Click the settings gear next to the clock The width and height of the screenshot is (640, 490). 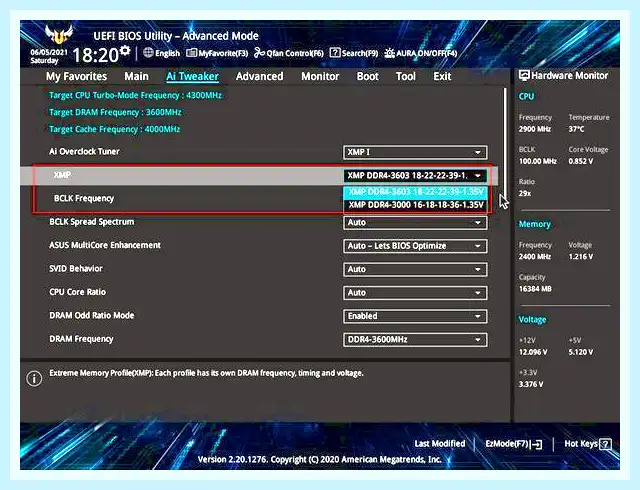(125, 50)
